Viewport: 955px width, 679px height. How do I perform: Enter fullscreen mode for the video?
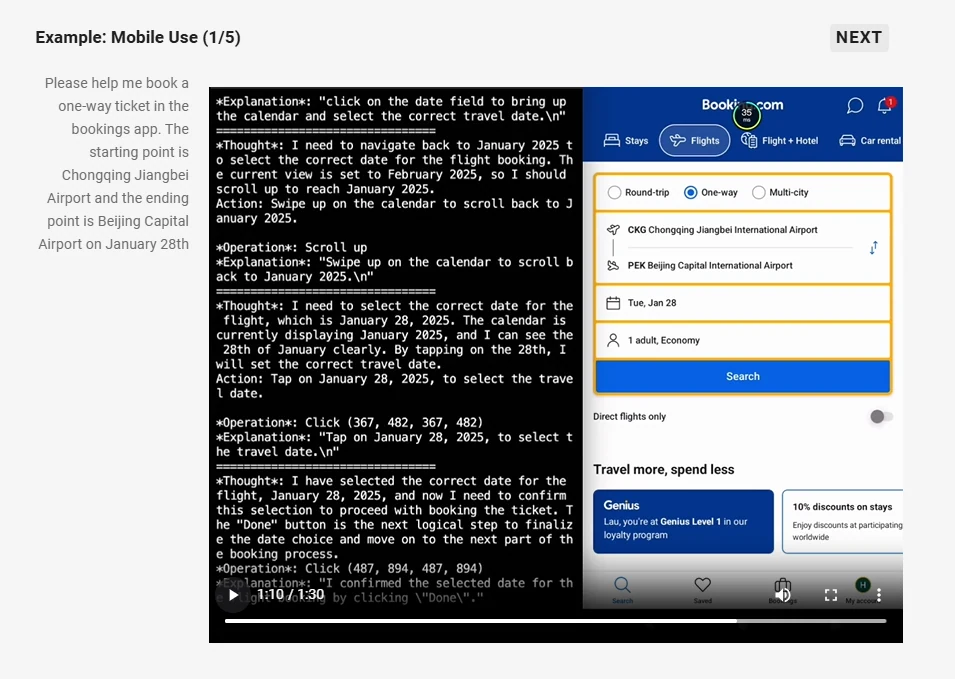tap(831, 595)
